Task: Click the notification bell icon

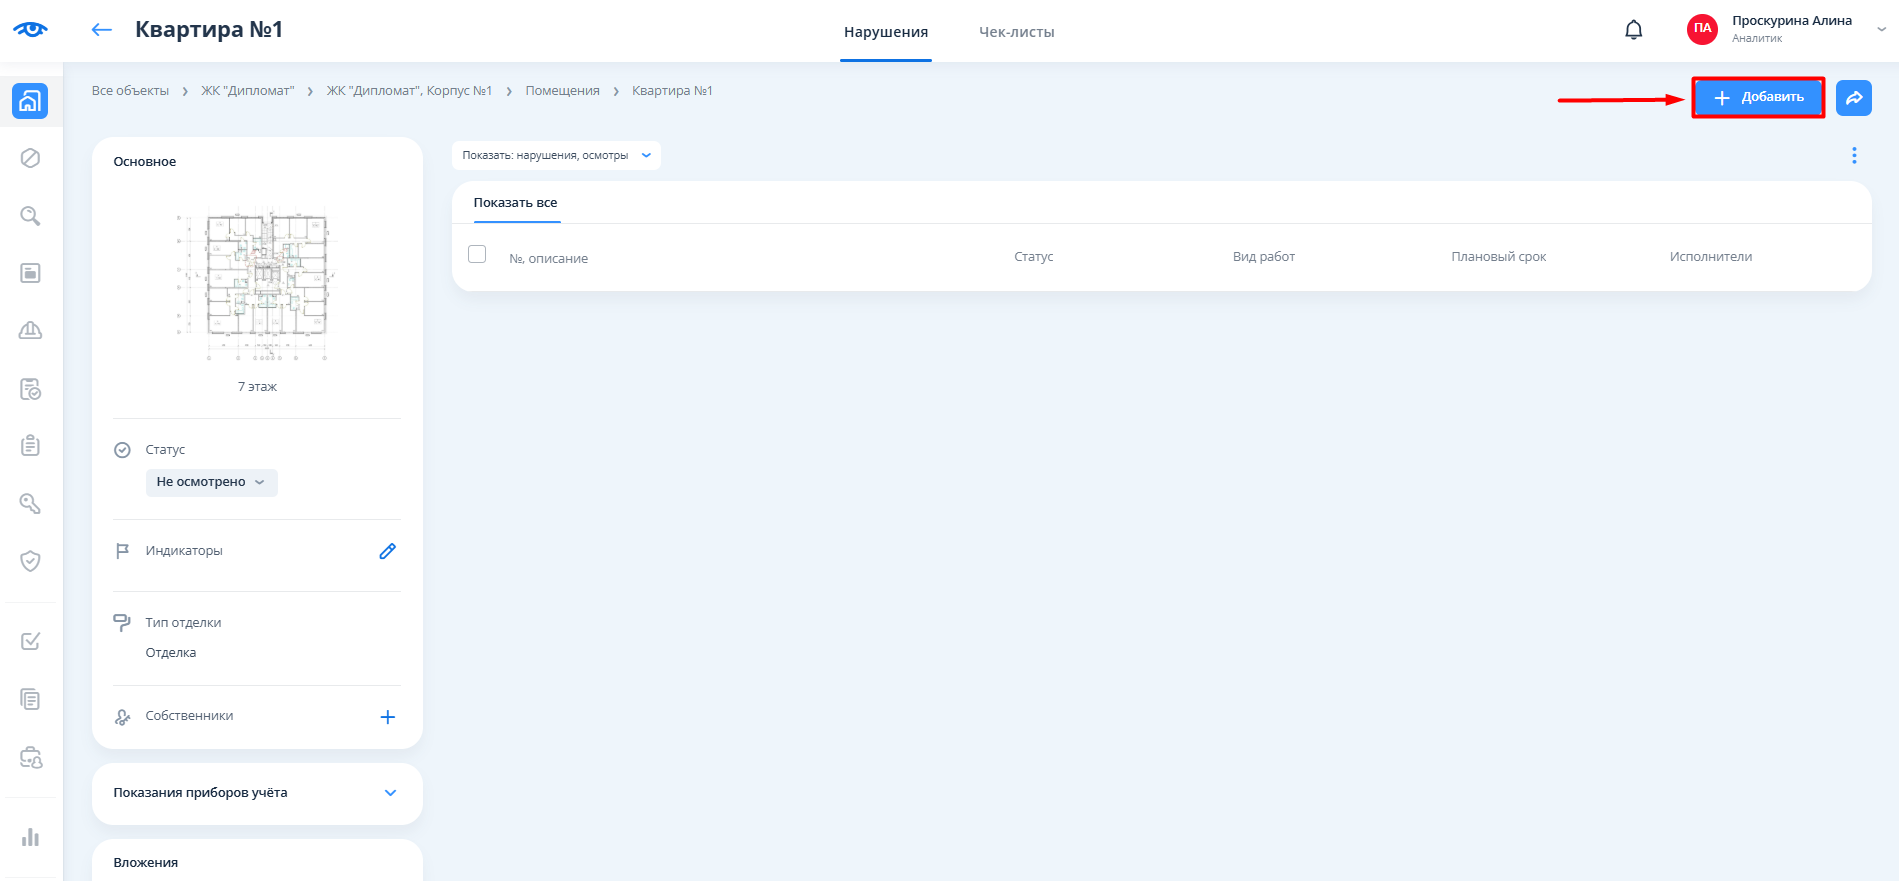Action: [x=1633, y=30]
